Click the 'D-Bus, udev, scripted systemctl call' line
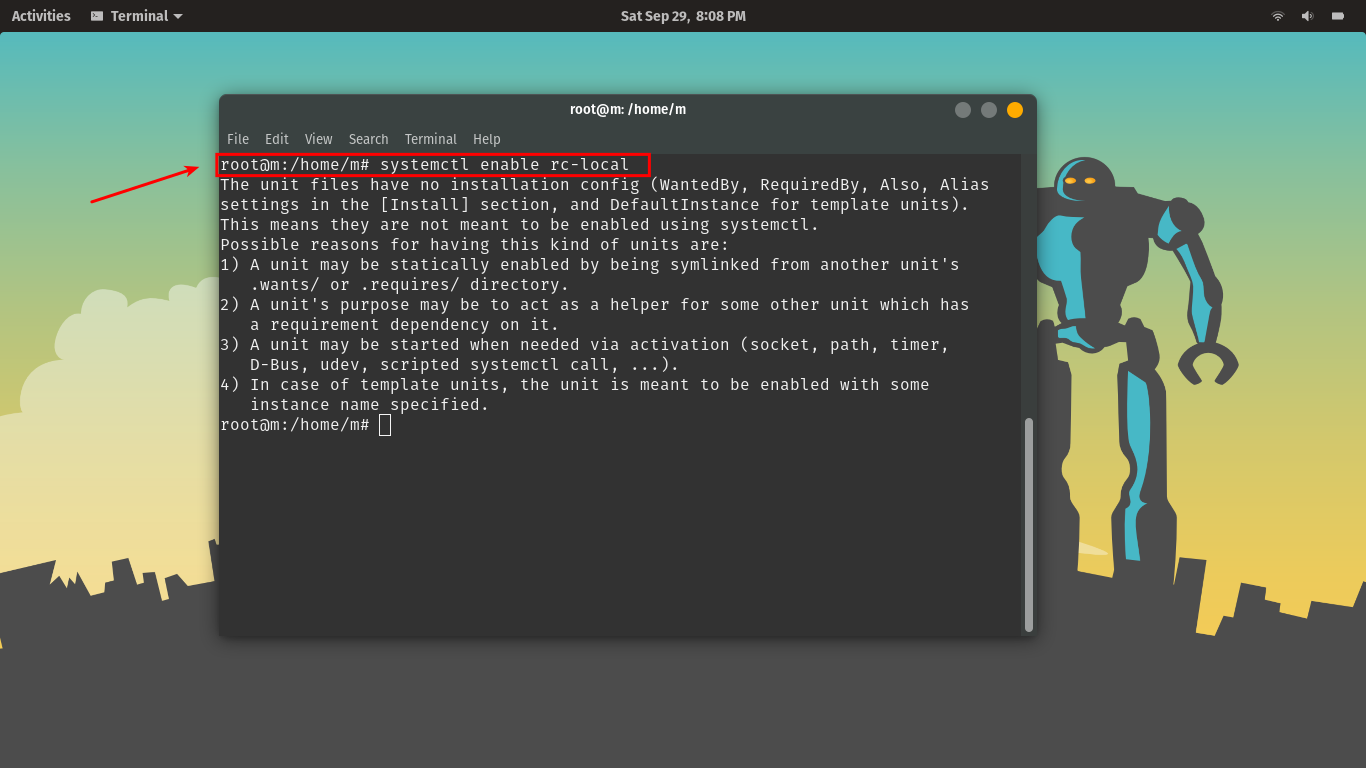 click(x=465, y=365)
